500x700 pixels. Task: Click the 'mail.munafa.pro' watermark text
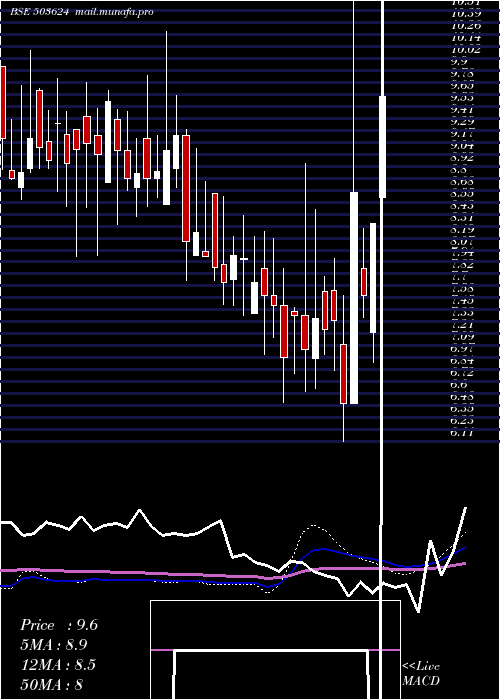click(114, 12)
